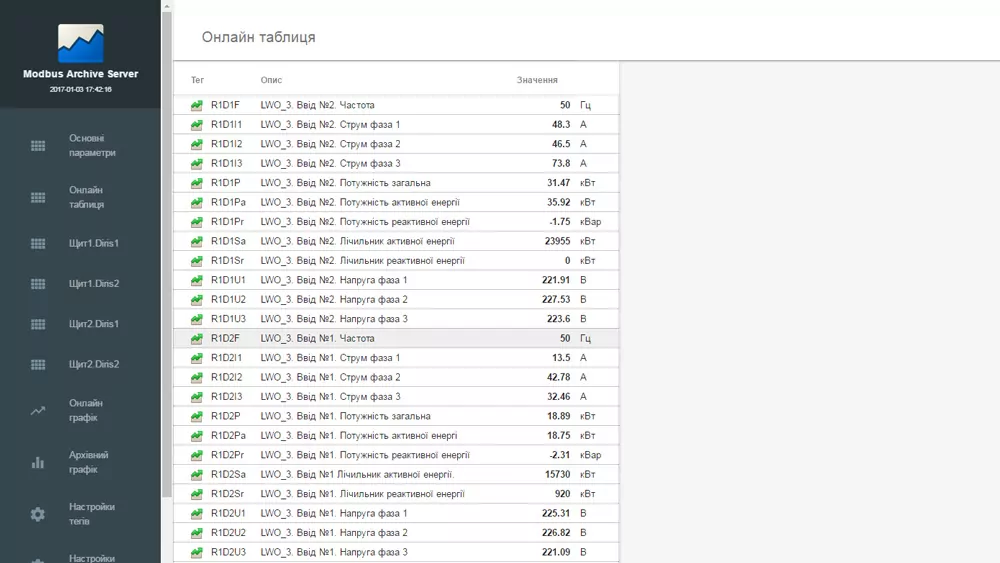Viewport: 1000px width, 563px height.
Task: Select tag name R1D1F
Action: coord(225,105)
